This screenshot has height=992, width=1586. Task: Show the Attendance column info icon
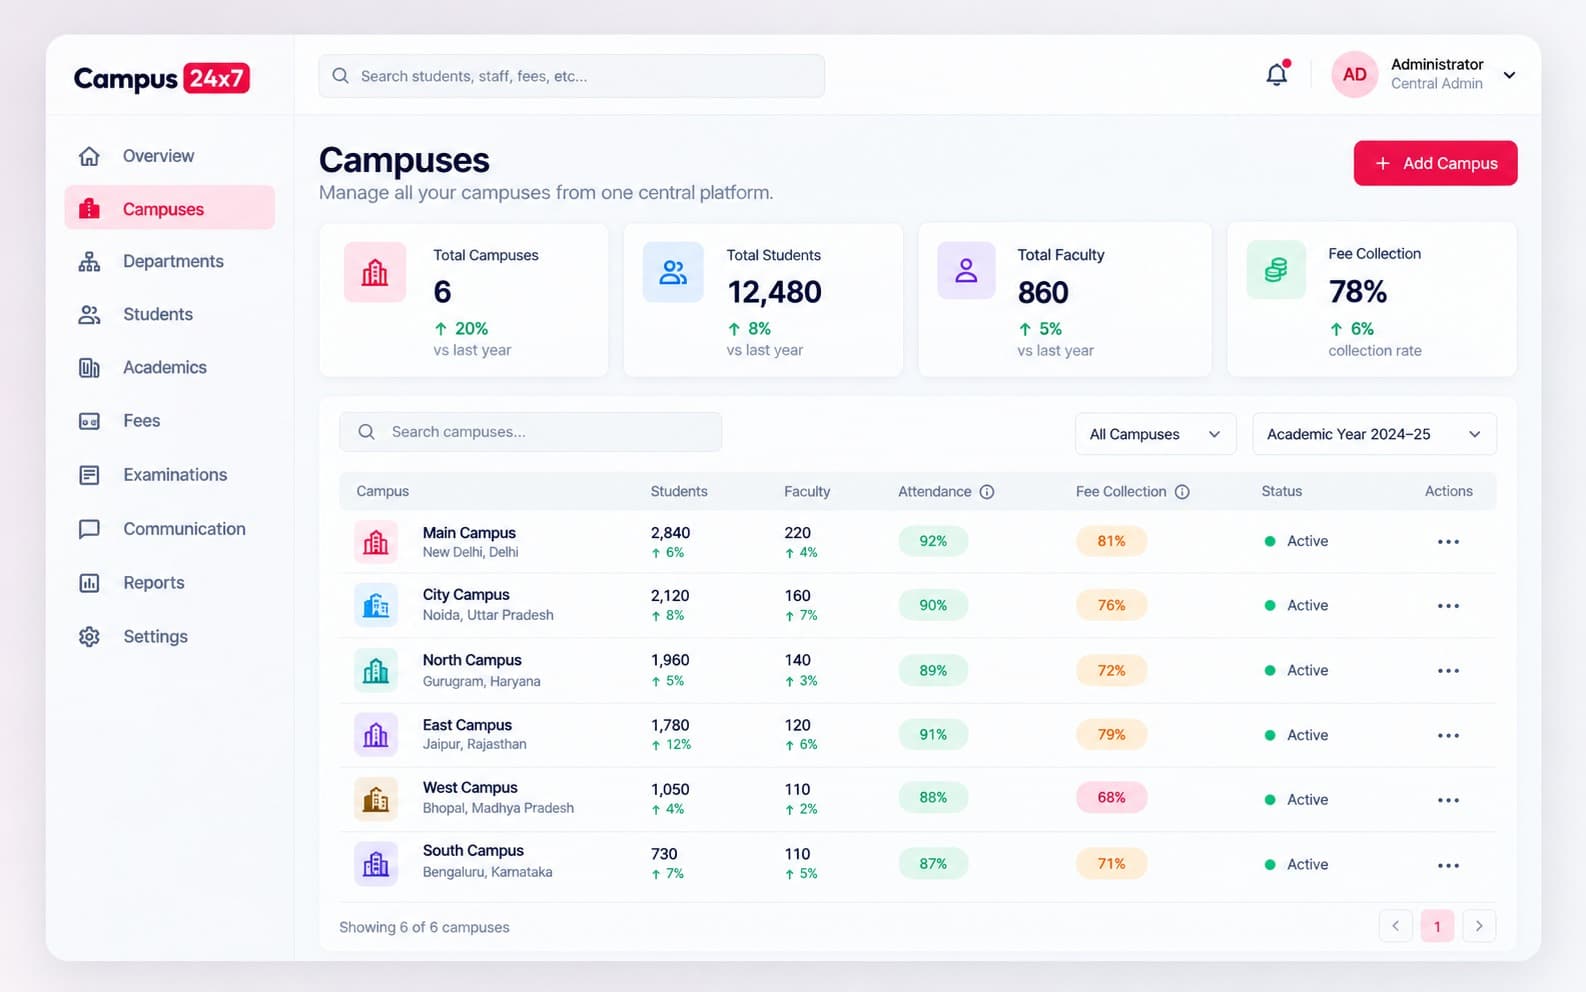point(987,492)
